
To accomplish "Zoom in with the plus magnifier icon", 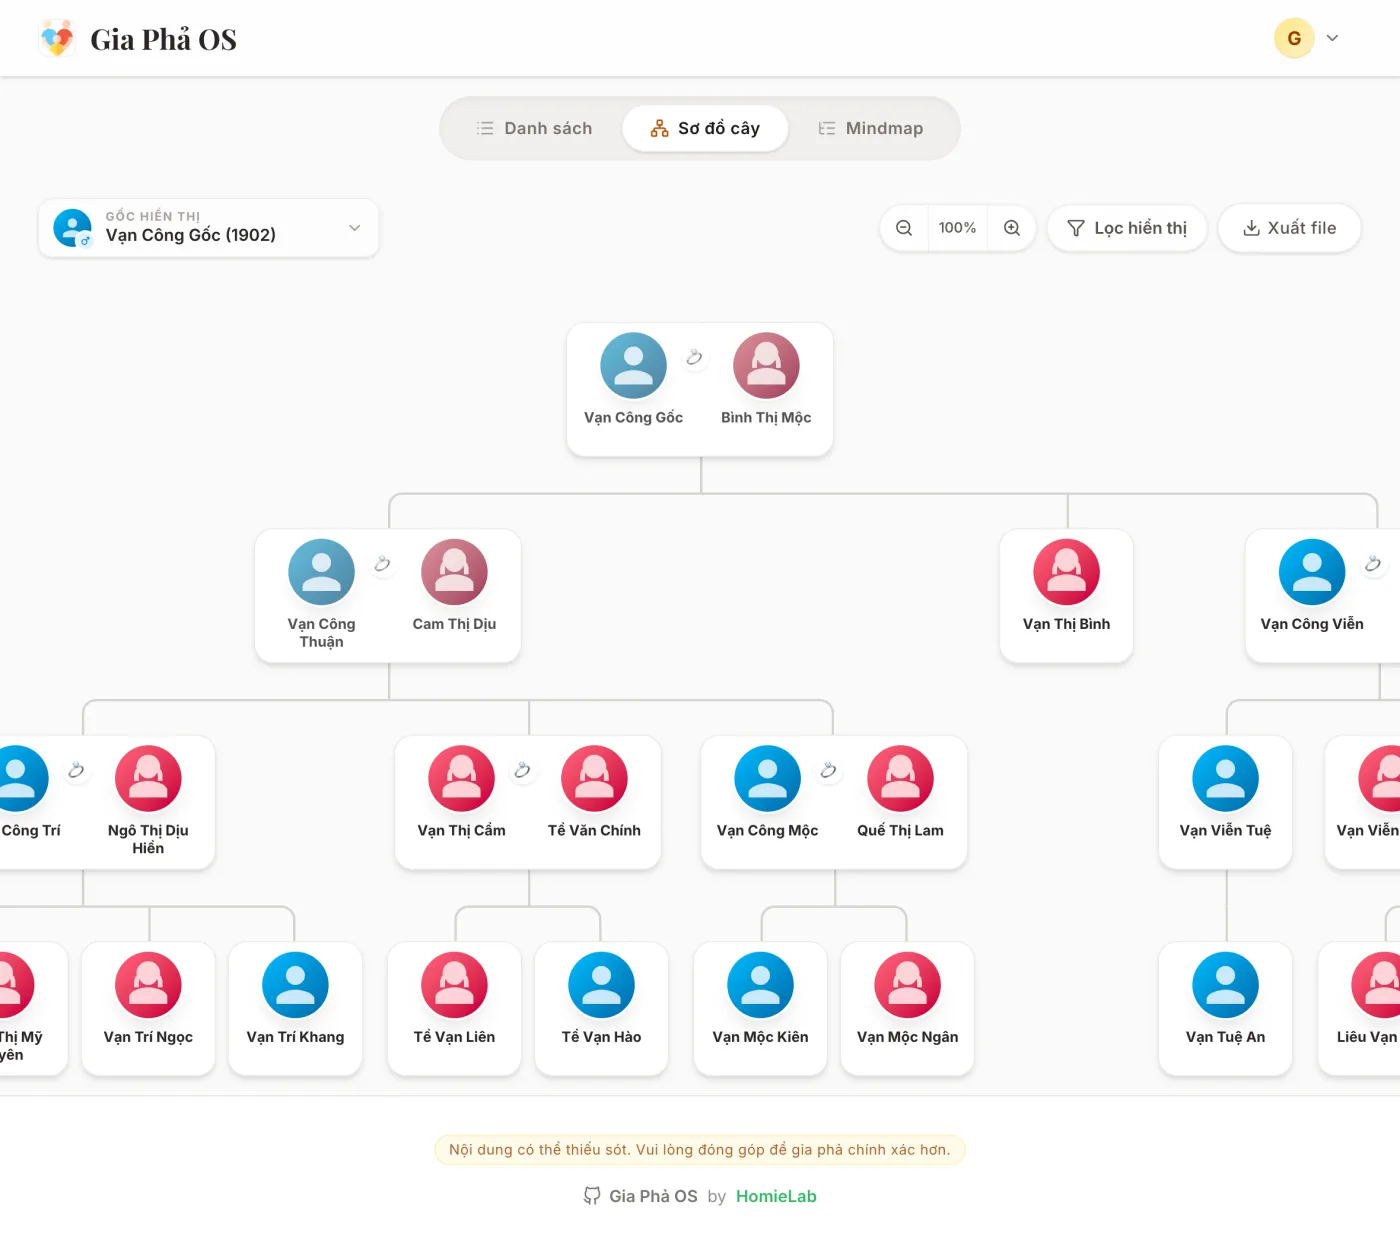I will [1012, 228].
